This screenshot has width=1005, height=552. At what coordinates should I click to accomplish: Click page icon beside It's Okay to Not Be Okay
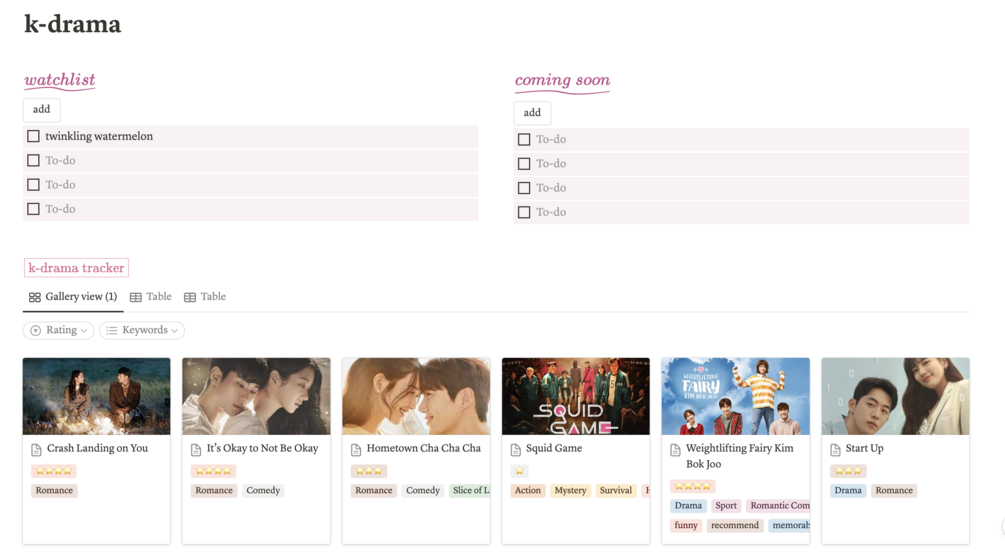[x=196, y=450]
